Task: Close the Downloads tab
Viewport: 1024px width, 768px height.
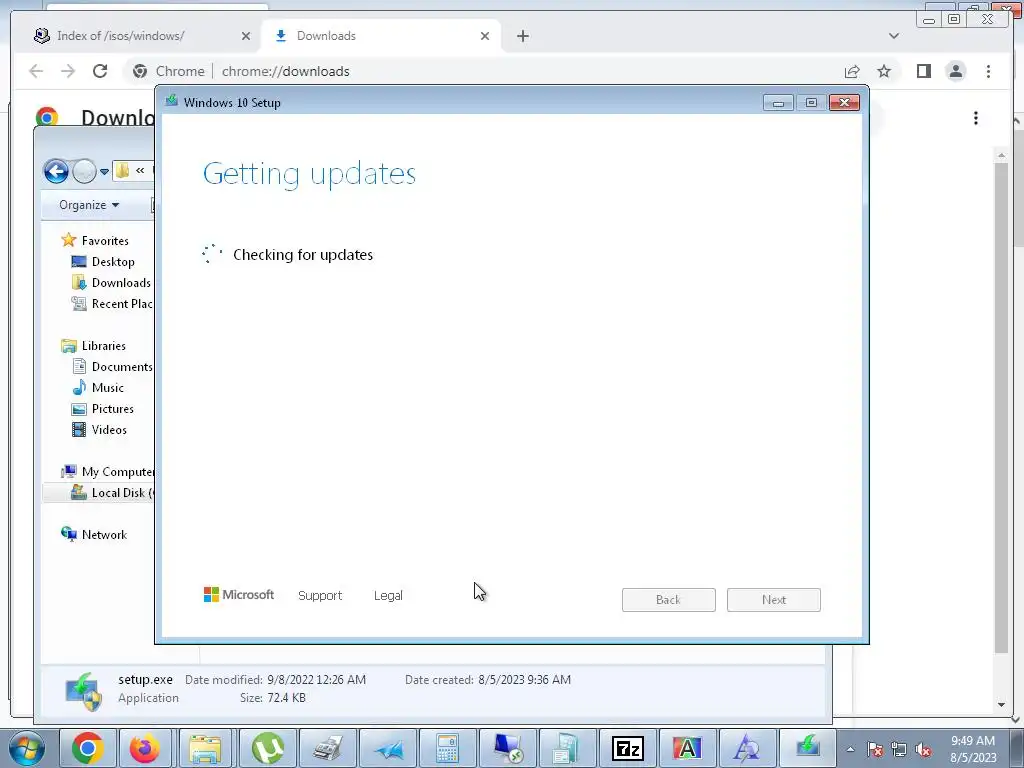Action: 485,36
